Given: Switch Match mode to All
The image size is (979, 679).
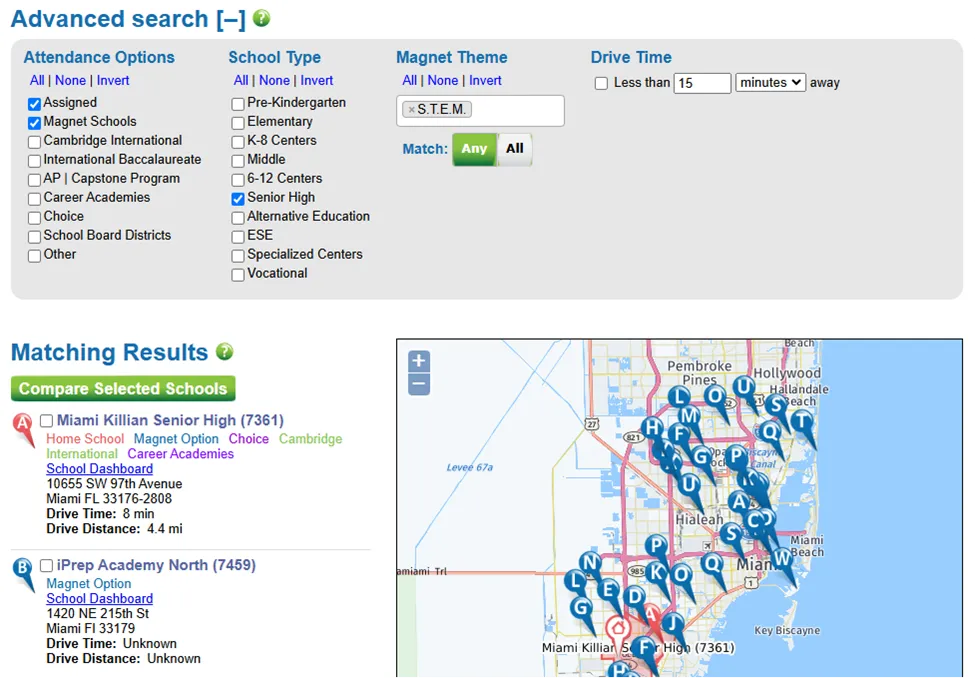Looking at the screenshot, I should 514,149.
